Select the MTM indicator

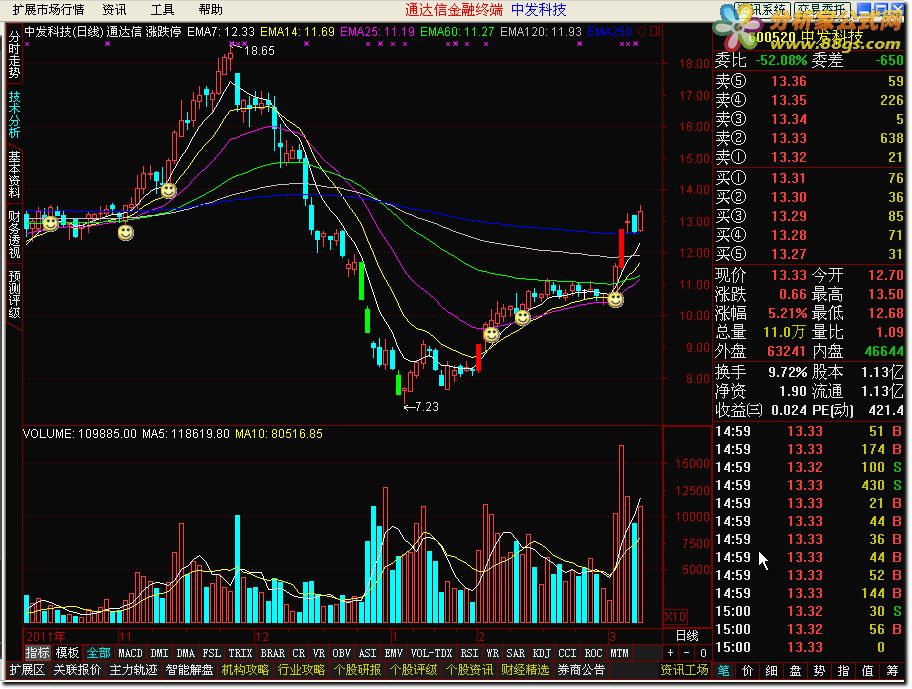click(619, 653)
